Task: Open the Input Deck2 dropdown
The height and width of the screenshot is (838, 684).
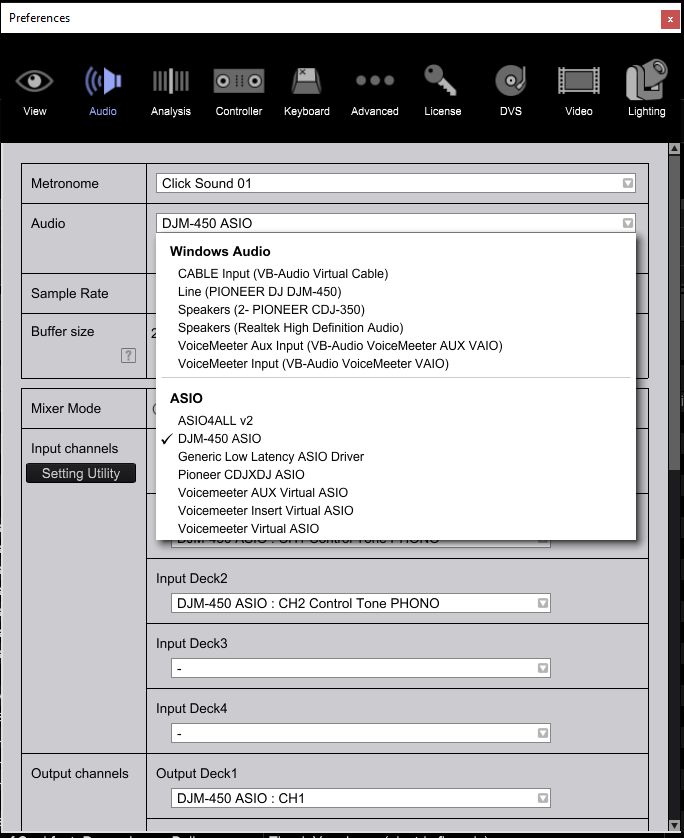Action: [x=361, y=603]
